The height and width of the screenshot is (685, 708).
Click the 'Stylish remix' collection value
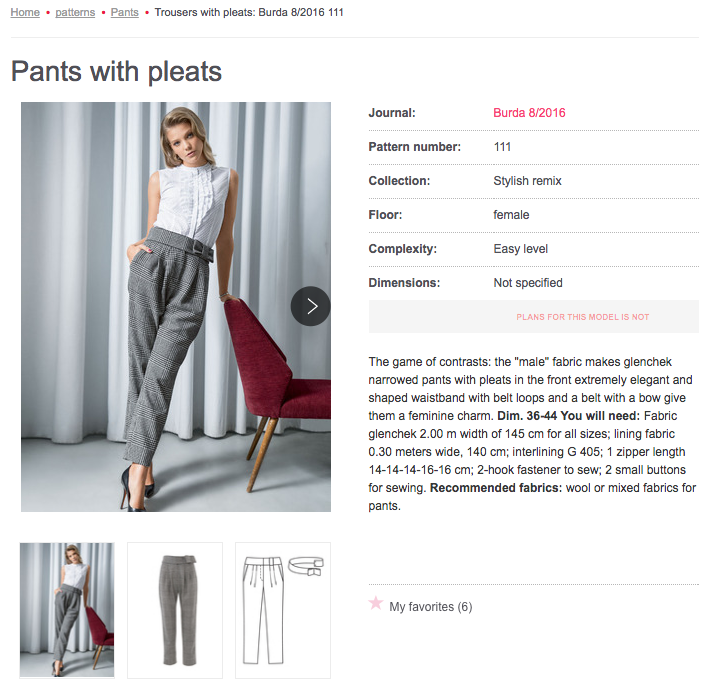(527, 181)
